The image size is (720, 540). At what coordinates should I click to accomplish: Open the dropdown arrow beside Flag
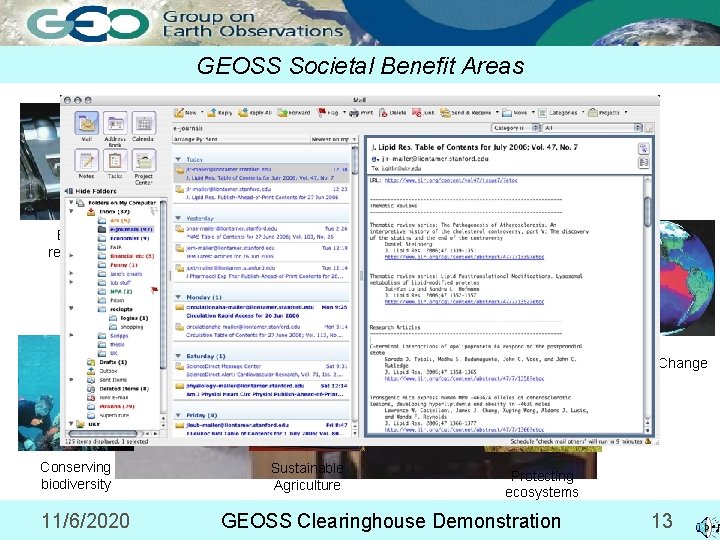[x=344, y=112]
